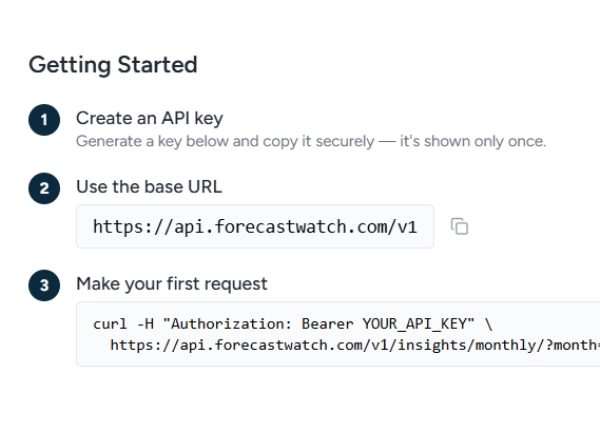Click the api.forecastwatch.com/v1 base URL box
This screenshot has height=423, width=600.
255,227
